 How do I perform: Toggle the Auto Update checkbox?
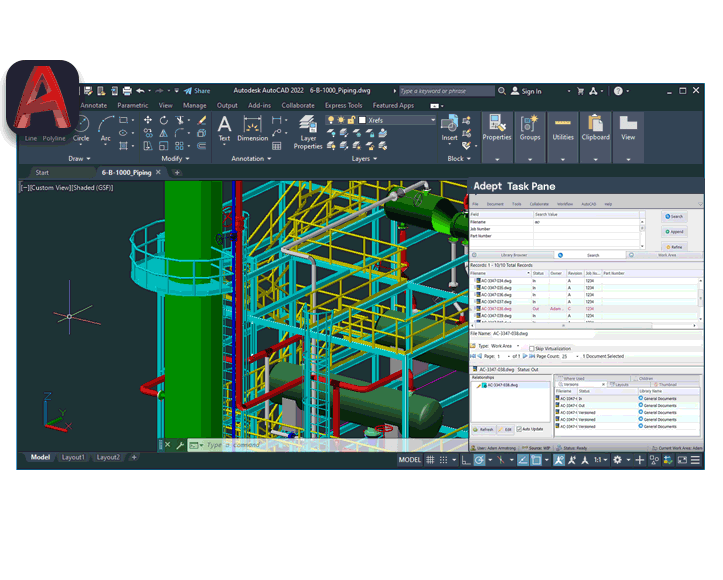pyautogui.click(x=519, y=429)
